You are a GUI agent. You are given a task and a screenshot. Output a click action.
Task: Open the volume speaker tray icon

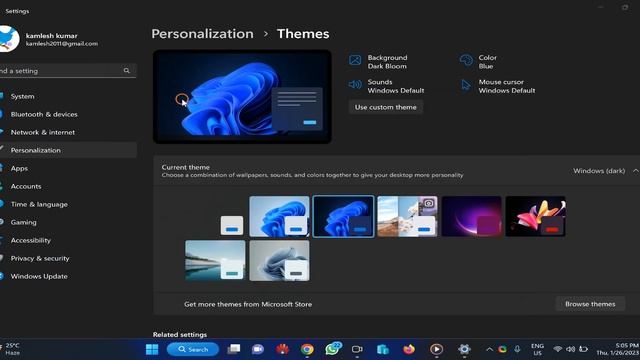[571, 349]
